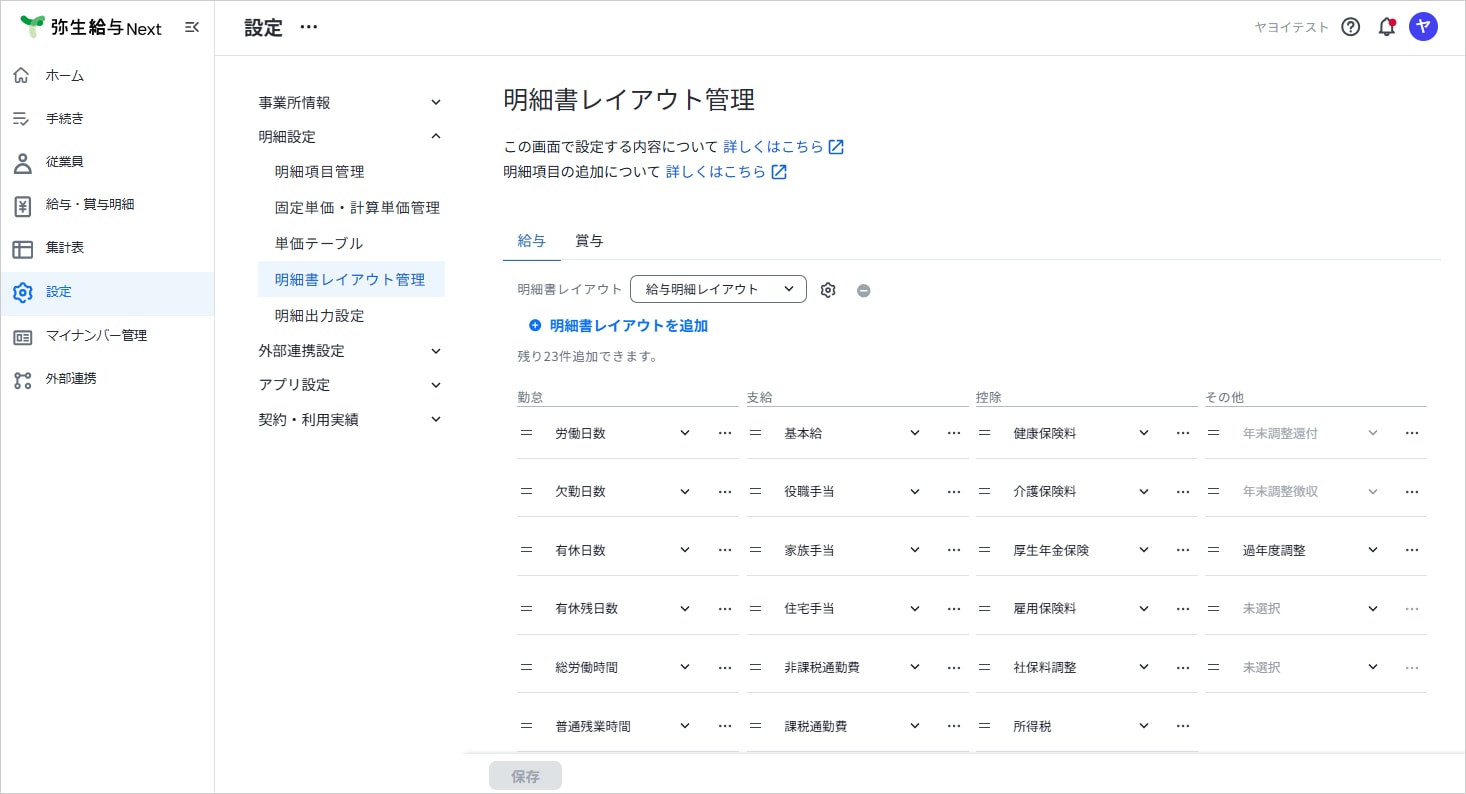The height and width of the screenshot is (794, 1466).
Task: Switch to the 賞与 tab
Action: pos(589,241)
